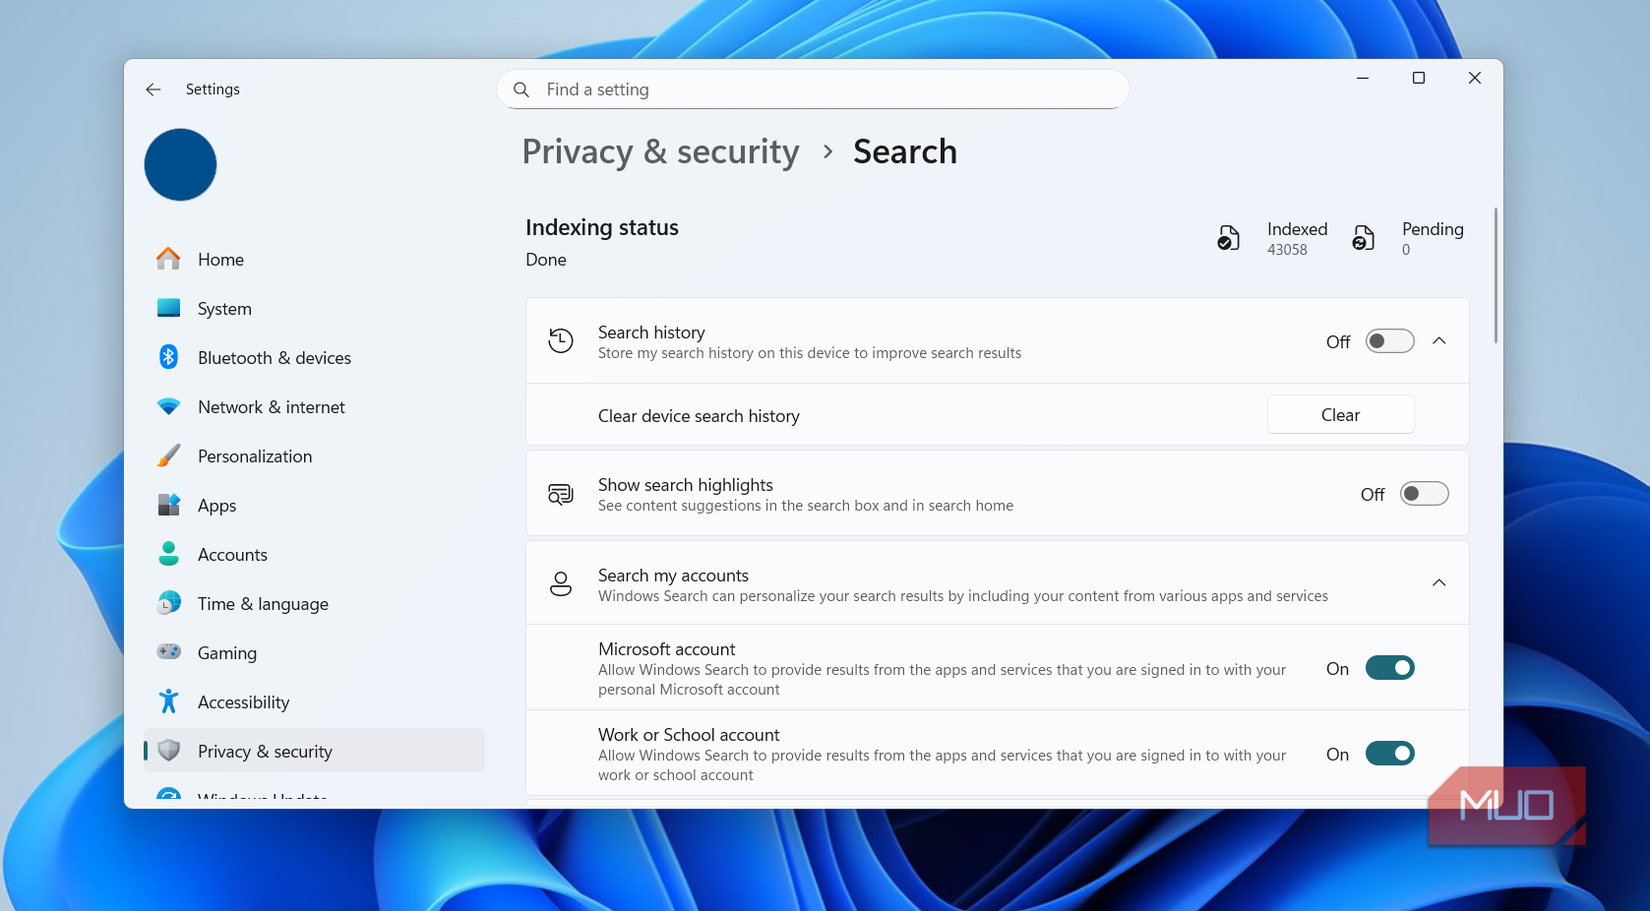Select the Accounts icon in sidebar

point(170,554)
